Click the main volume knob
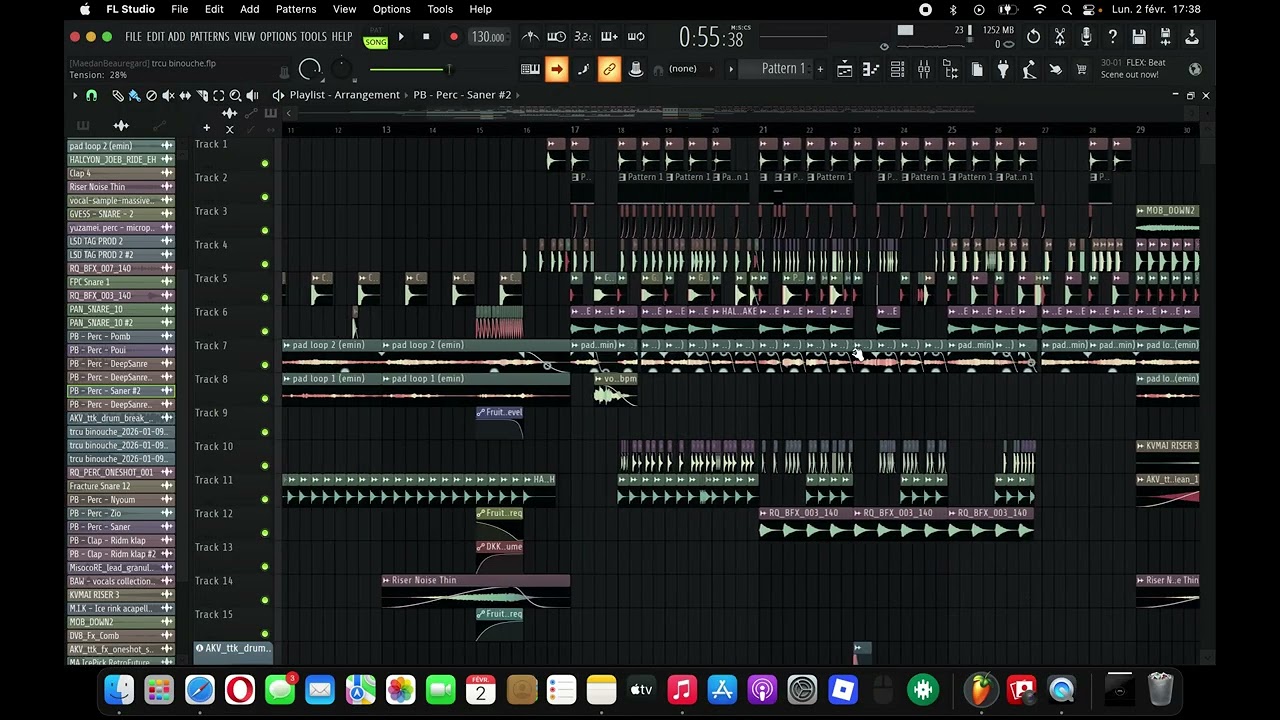Screen dimensions: 1280x720 point(310,69)
